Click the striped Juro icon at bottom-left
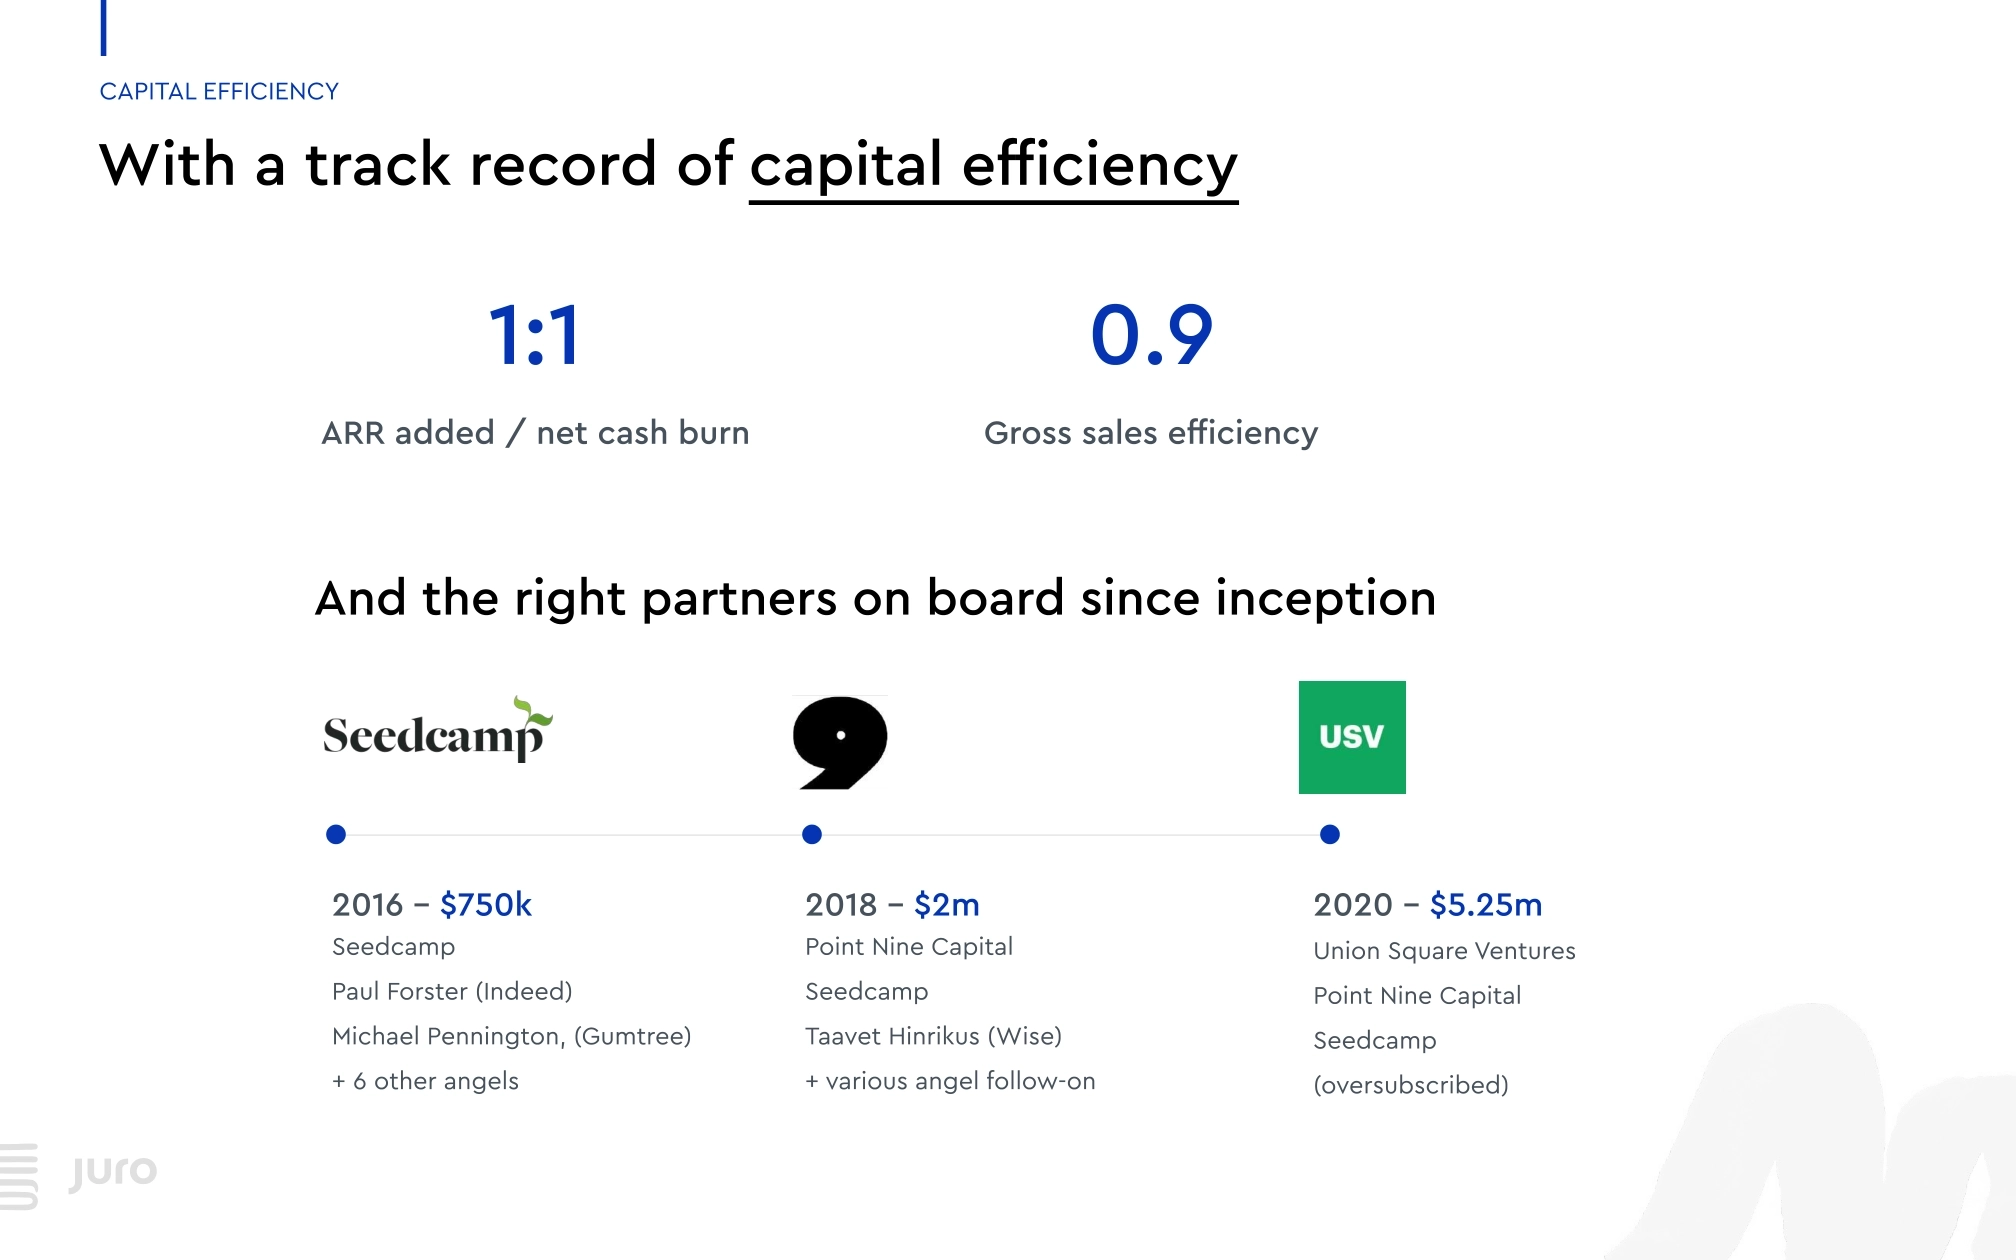This screenshot has height=1260, width=2016. [19, 1176]
